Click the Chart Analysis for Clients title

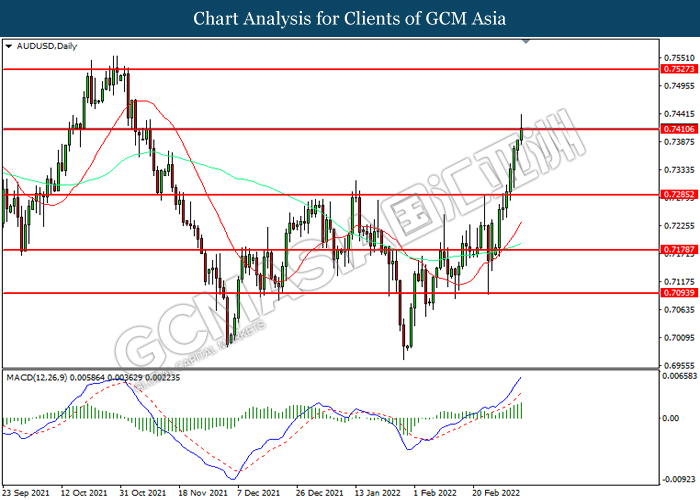[x=350, y=19]
